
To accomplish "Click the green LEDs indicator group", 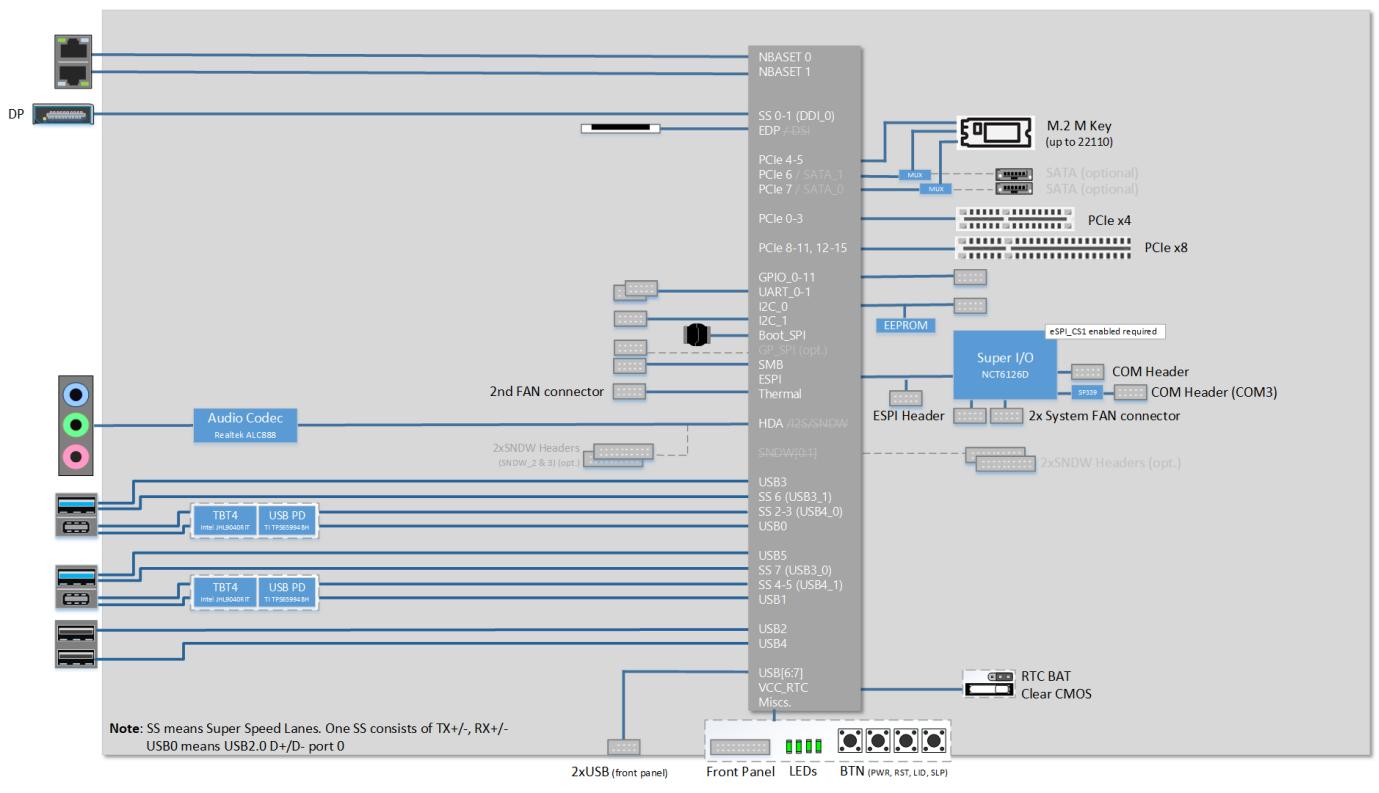I will 803,746.
